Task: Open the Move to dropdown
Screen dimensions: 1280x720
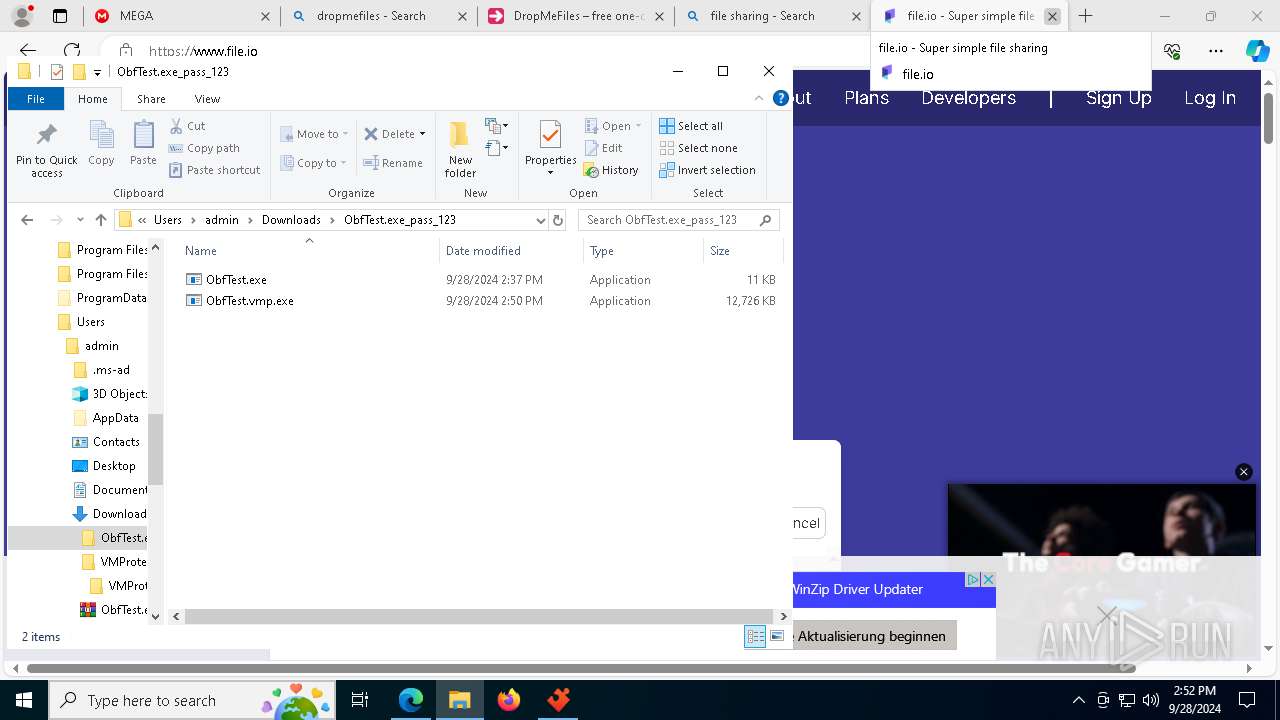Action: [314, 134]
